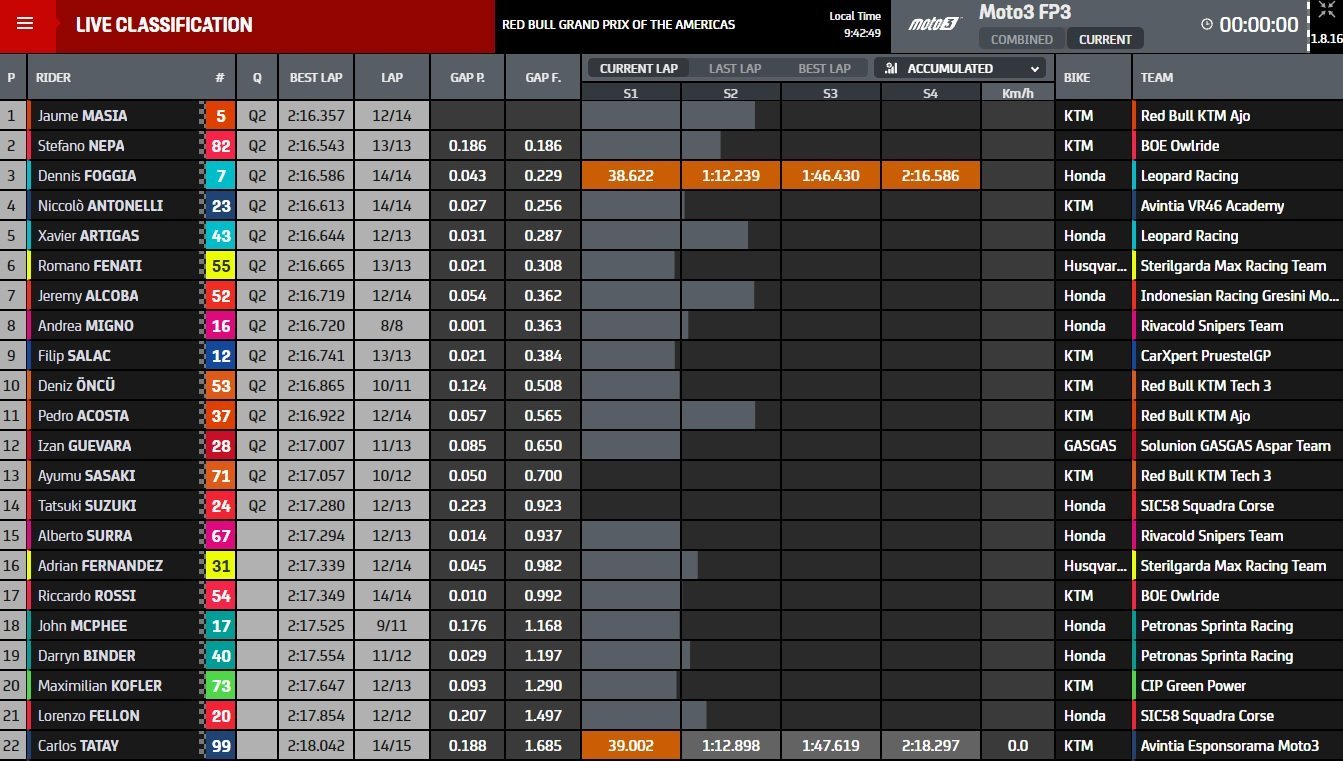Select rider name Dennis FOGGIA
The height and width of the screenshot is (761, 1343).
(x=87, y=175)
